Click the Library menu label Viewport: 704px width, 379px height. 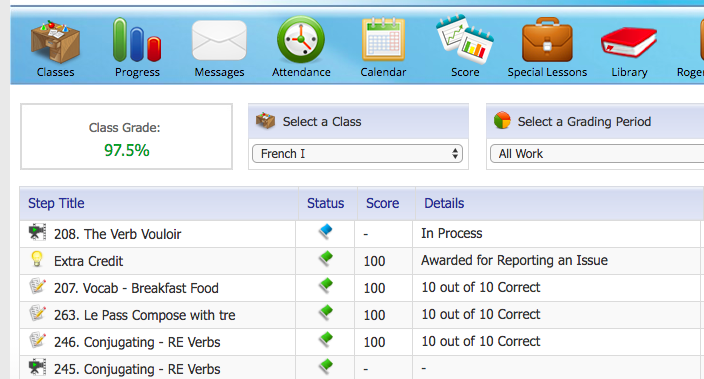pyautogui.click(x=629, y=72)
